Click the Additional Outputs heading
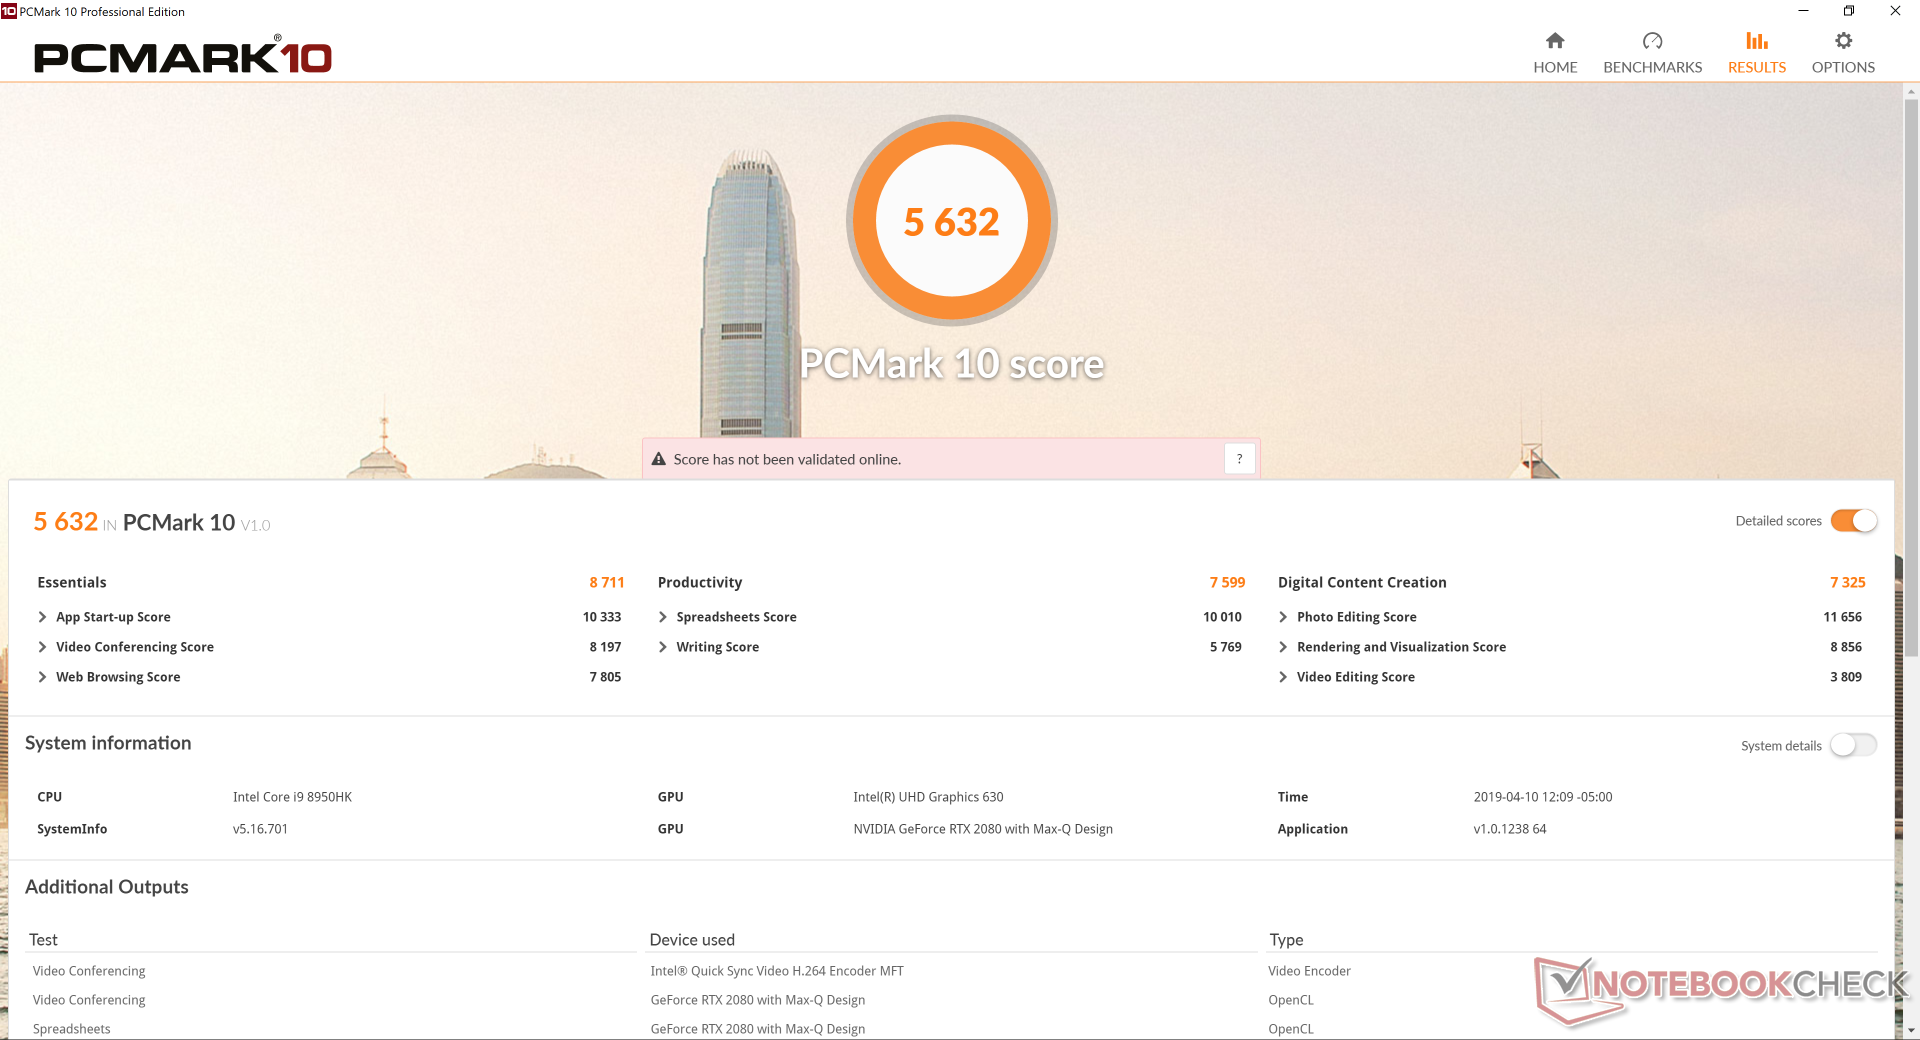This screenshot has width=1920, height=1040. [x=106, y=887]
